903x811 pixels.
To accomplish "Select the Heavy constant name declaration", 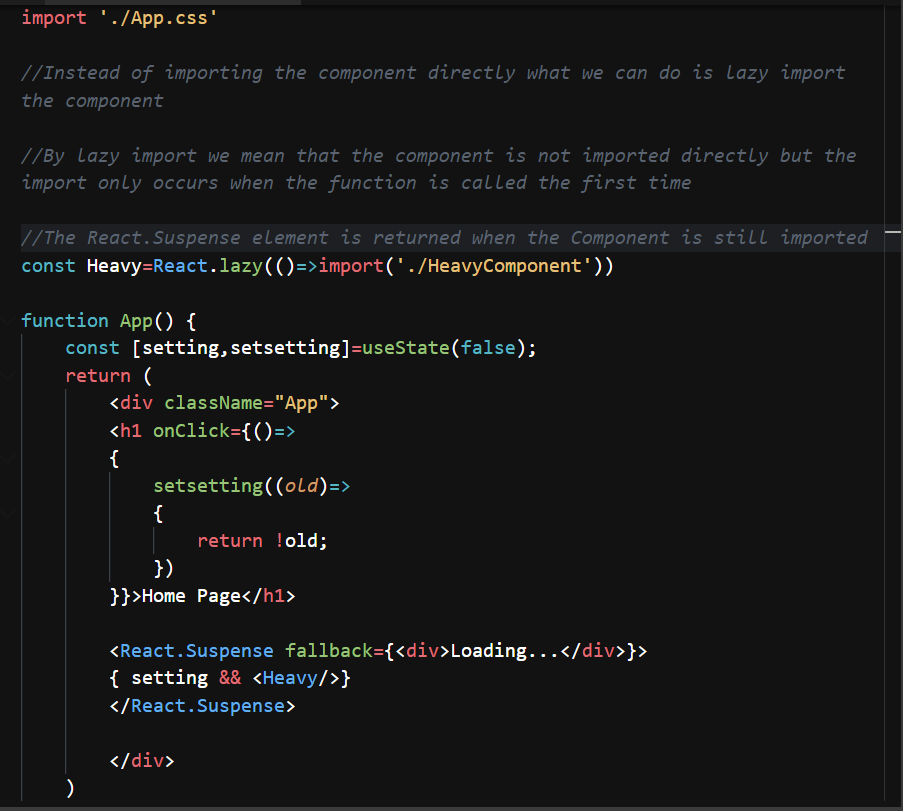I will pyautogui.click(x=114, y=266).
